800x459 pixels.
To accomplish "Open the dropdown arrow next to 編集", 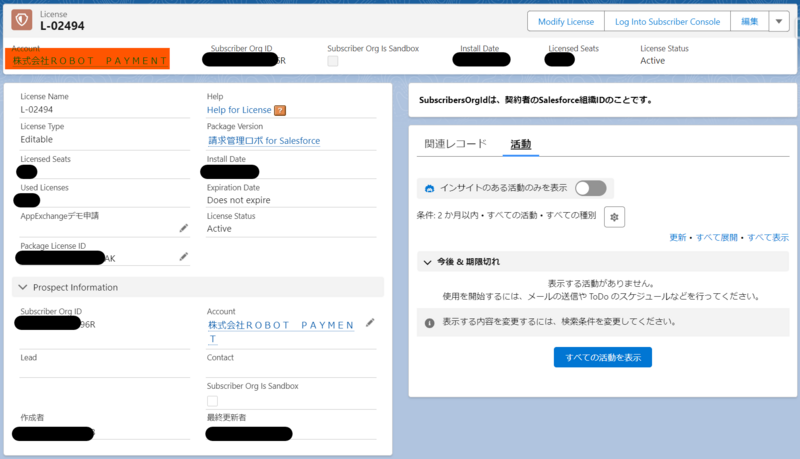I will pos(779,21).
